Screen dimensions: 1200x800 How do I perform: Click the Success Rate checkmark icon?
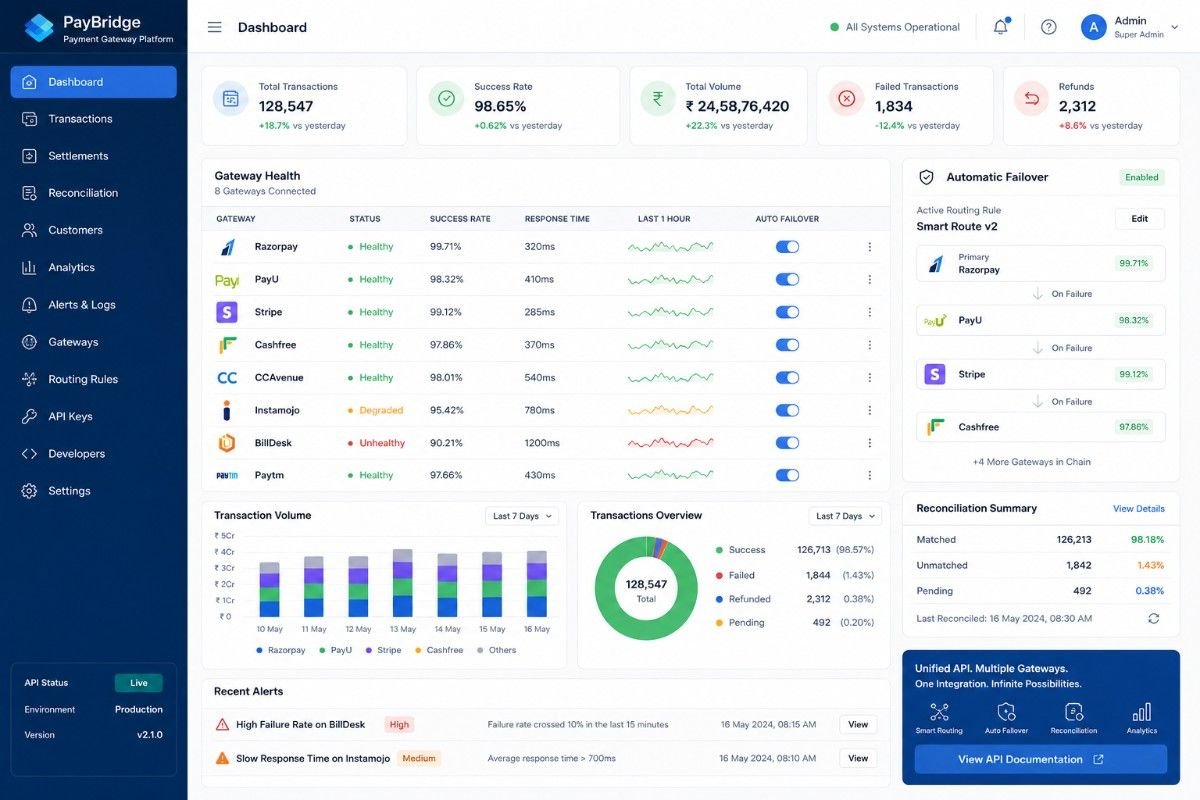click(x=446, y=98)
